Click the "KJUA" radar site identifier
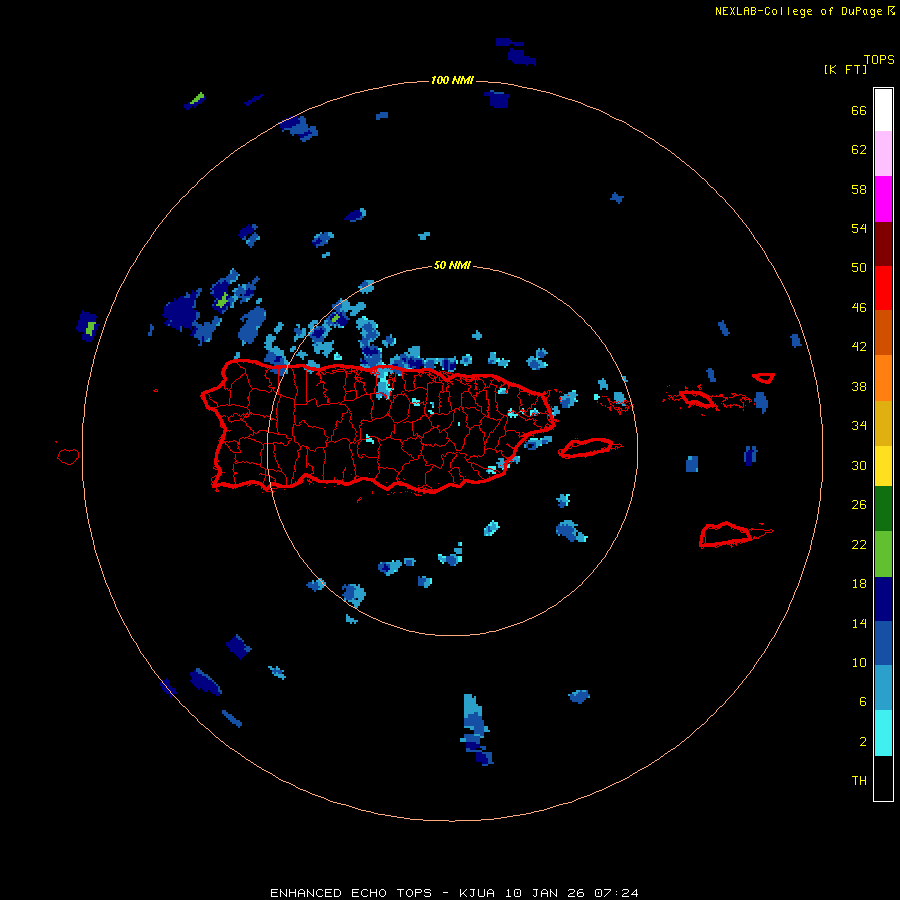 pos(477,893)
